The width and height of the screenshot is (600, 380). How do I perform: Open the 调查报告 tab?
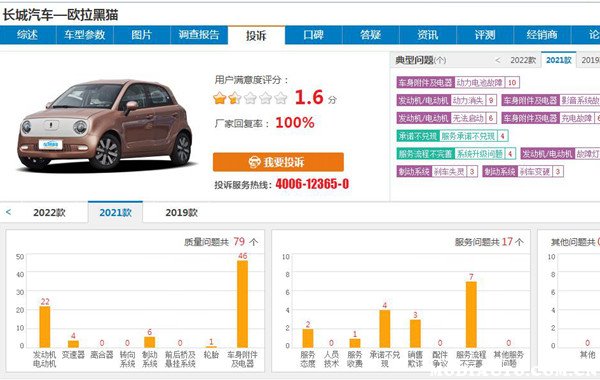coord(199,35)
